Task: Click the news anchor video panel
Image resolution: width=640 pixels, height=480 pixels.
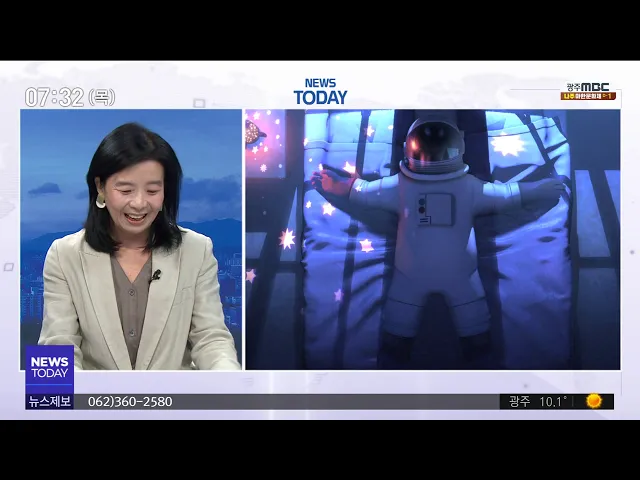Action: (x=131, y=240)
